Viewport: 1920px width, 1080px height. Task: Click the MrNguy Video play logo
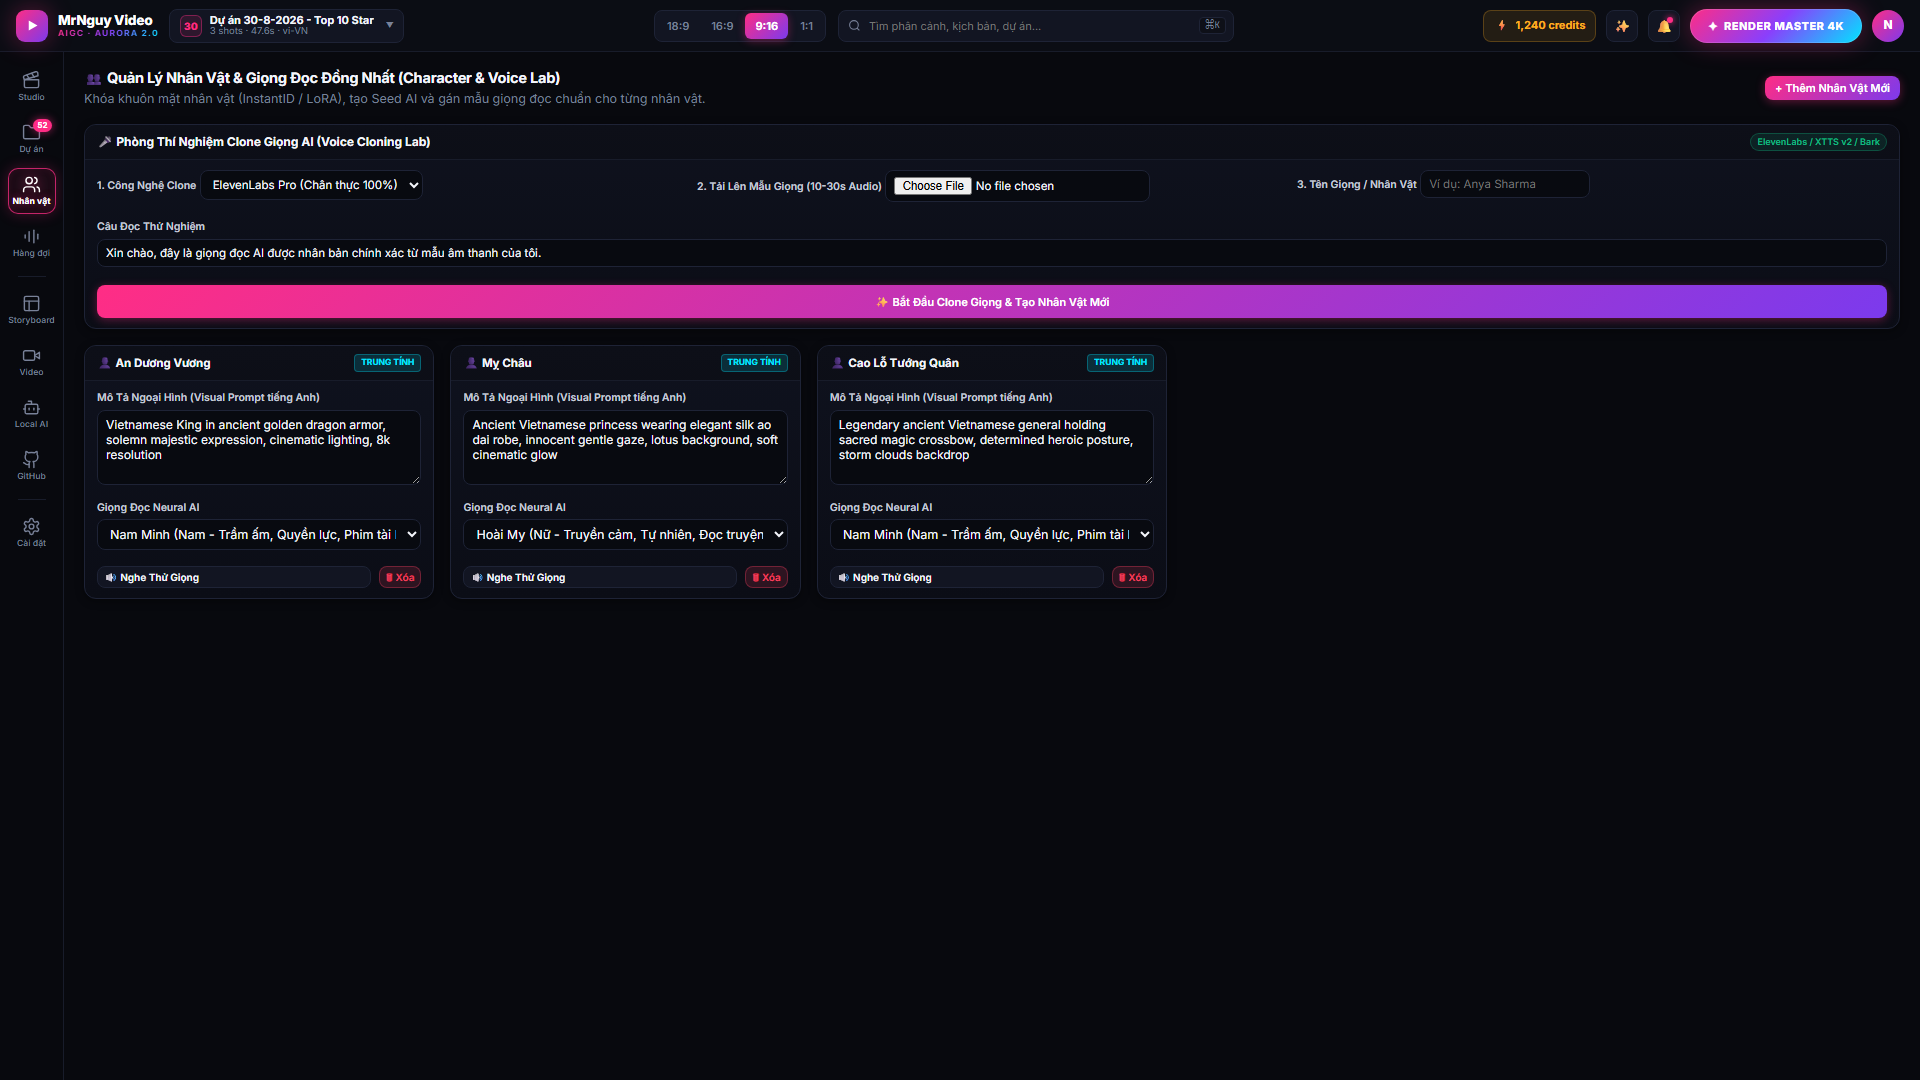32,26
